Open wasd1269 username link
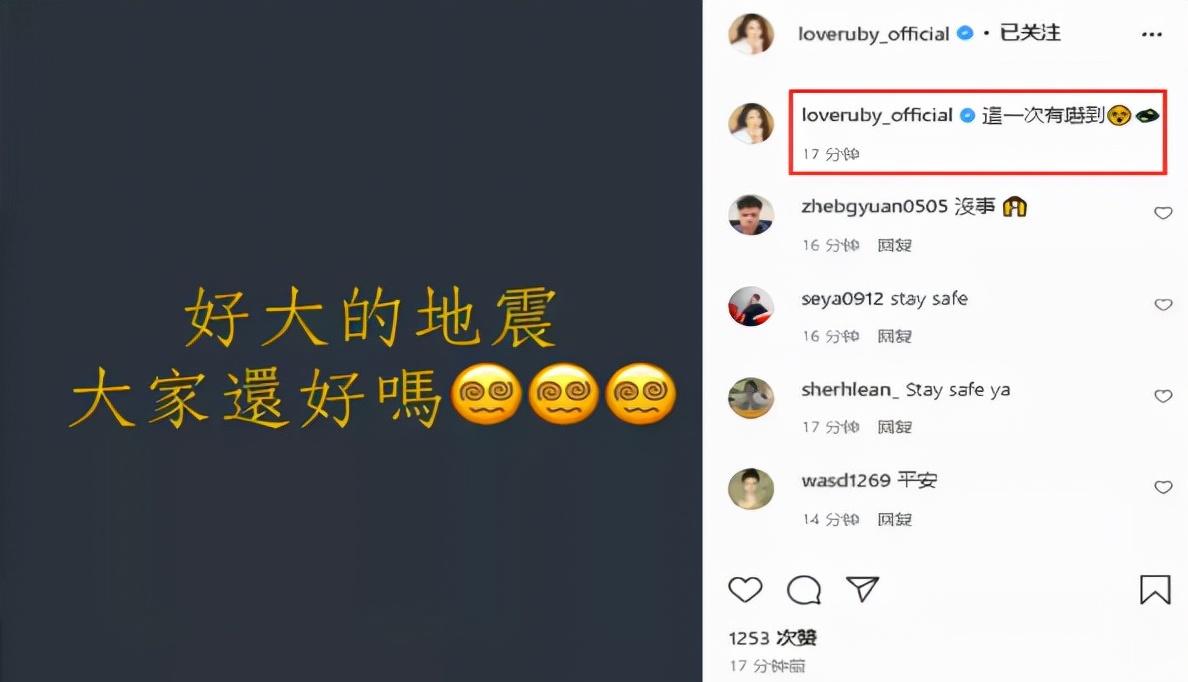 pos(846,480)
